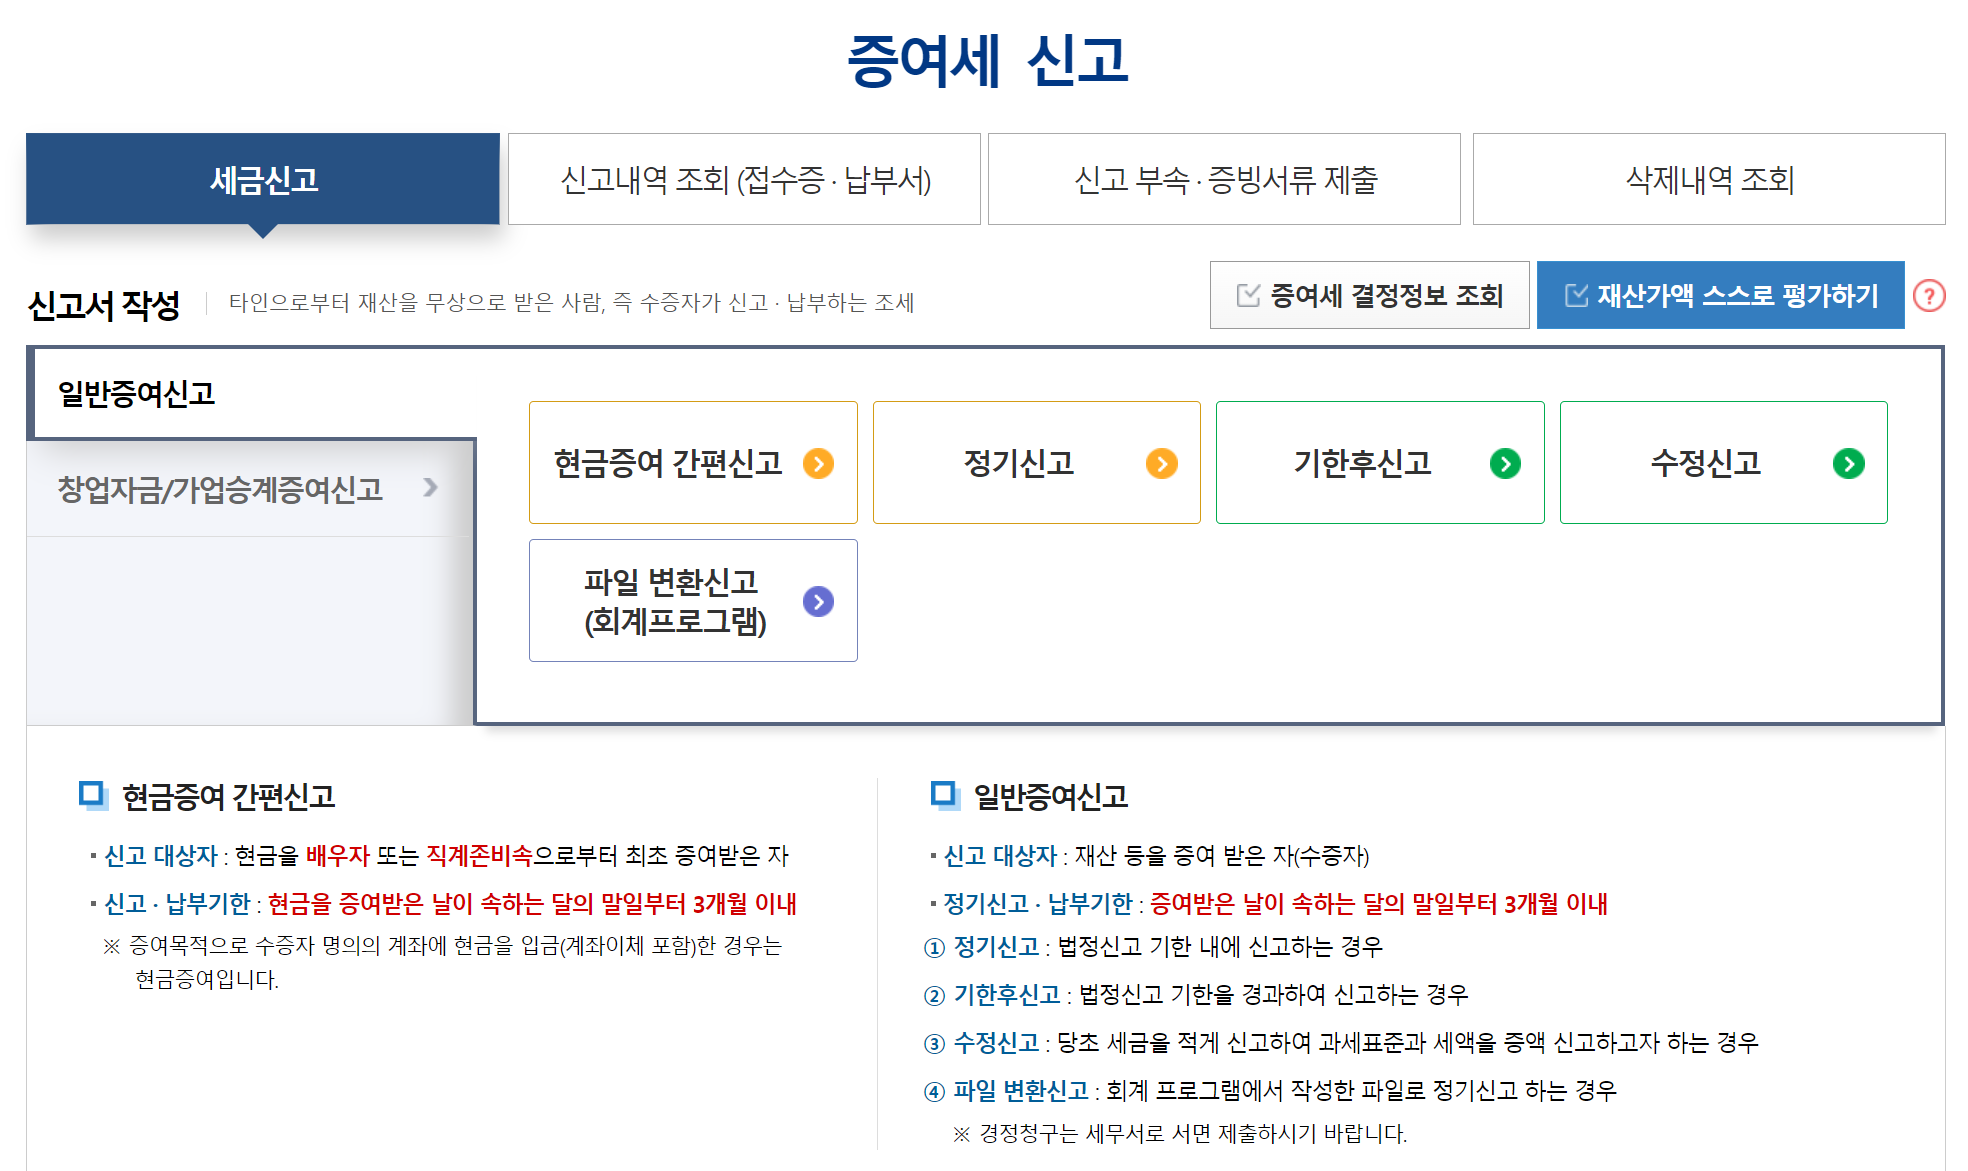The width and height of the screenshot is (1968, 1171).
Task: Click the orange arrow on 현금증여 간편신고 card
Action: pyautogui.click(x=820, y=462)
